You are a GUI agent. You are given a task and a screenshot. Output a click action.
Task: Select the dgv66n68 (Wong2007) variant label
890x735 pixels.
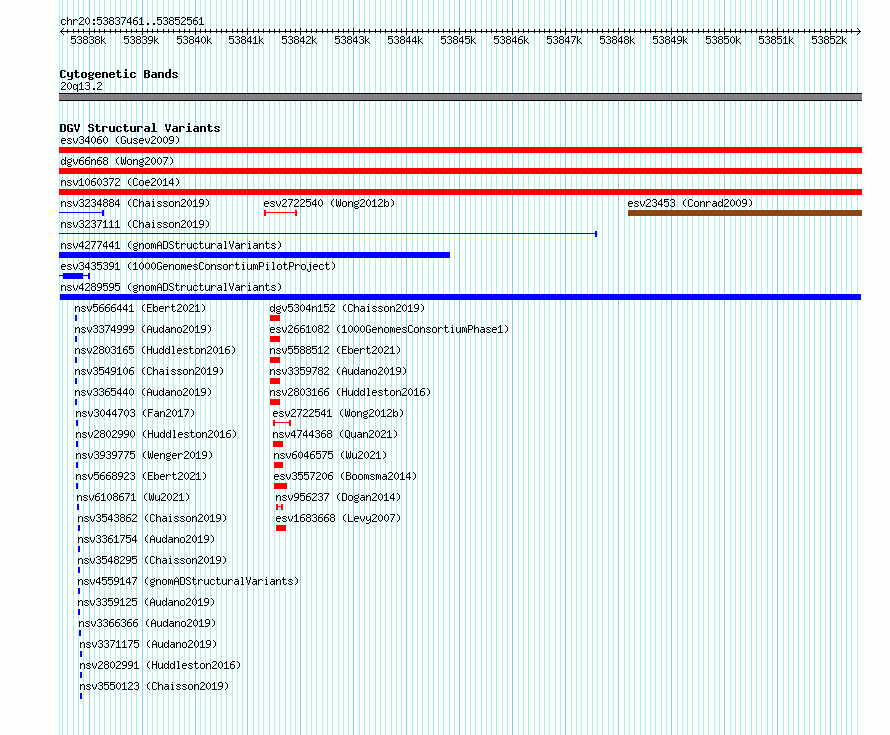[117, 161]
